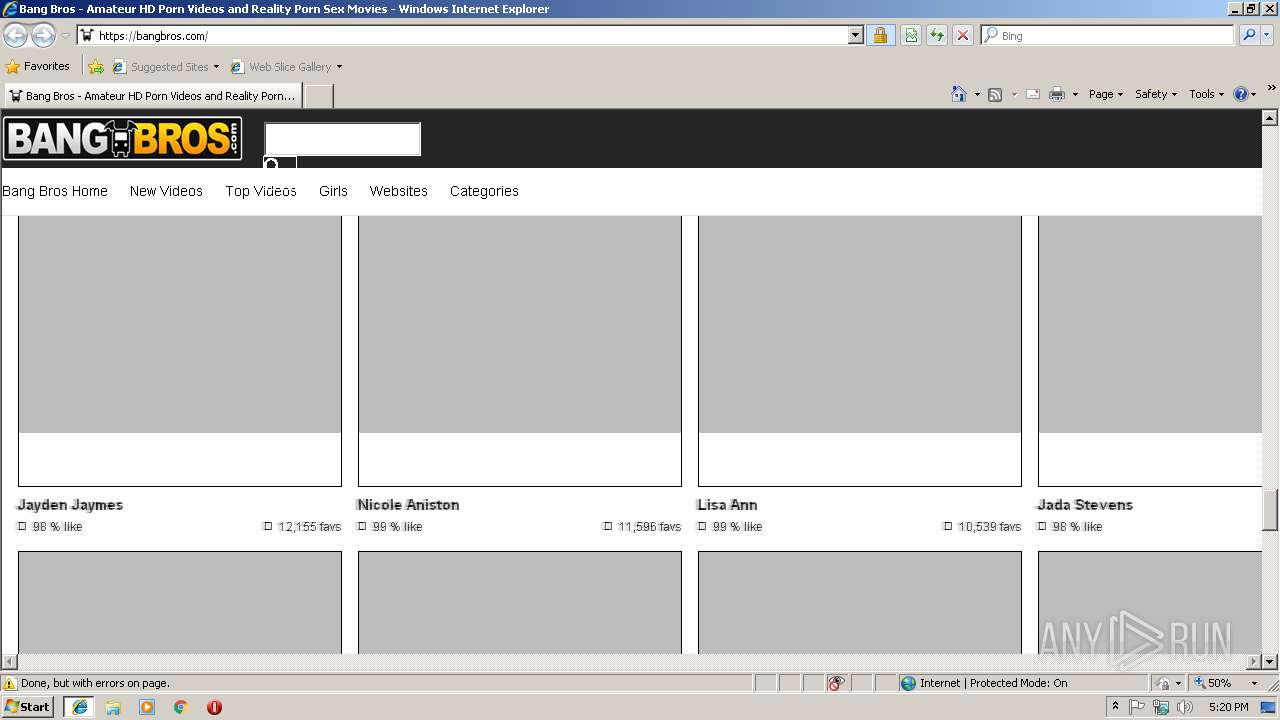Open a blank new tab
The image size is (1280, 720).
point(318,96)
